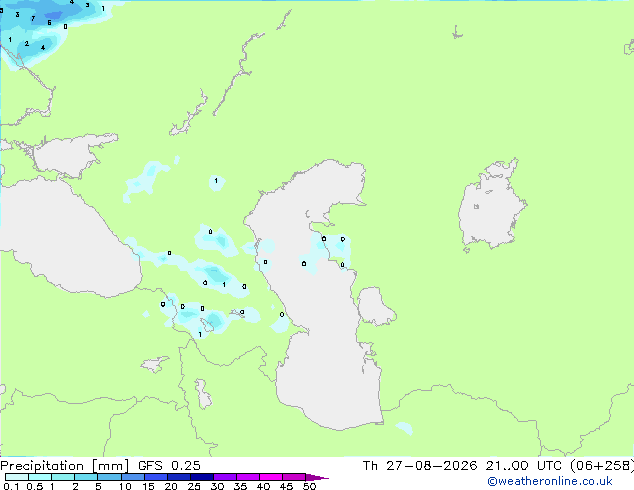Pick the magenta swatch between 40 and 45
The width and height of the screenshot is (634, 490).
271,477
